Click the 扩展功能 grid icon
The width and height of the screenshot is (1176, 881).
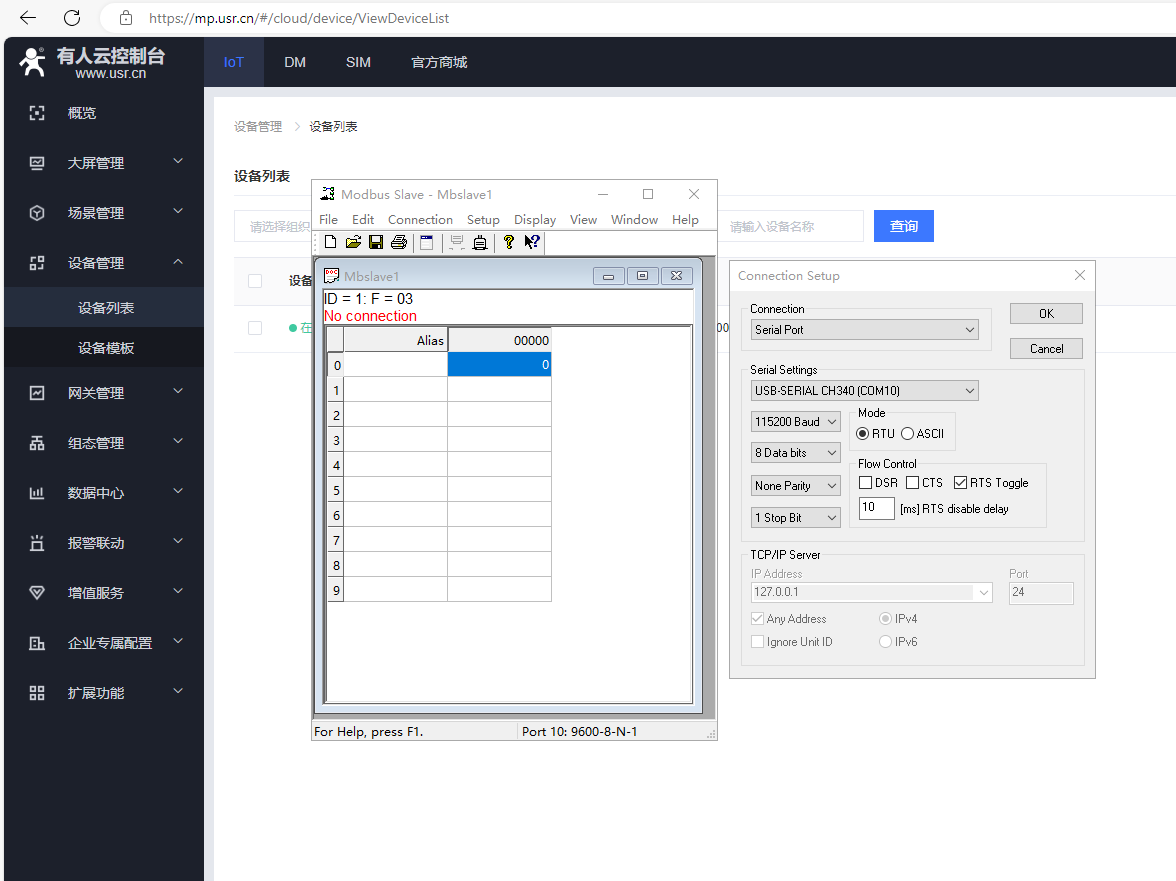(37, 693)
